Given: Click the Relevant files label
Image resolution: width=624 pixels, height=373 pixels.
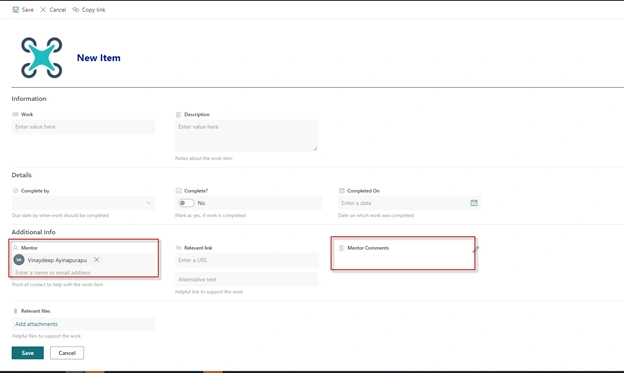Looking at the screenshot, I should point(35,311).
